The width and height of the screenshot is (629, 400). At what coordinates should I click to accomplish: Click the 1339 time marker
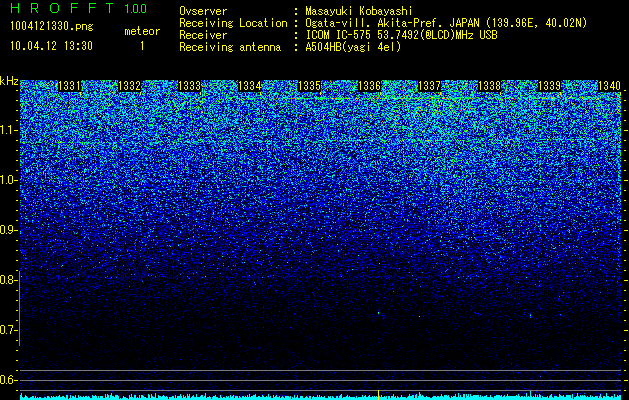click(x=549, y=86)
